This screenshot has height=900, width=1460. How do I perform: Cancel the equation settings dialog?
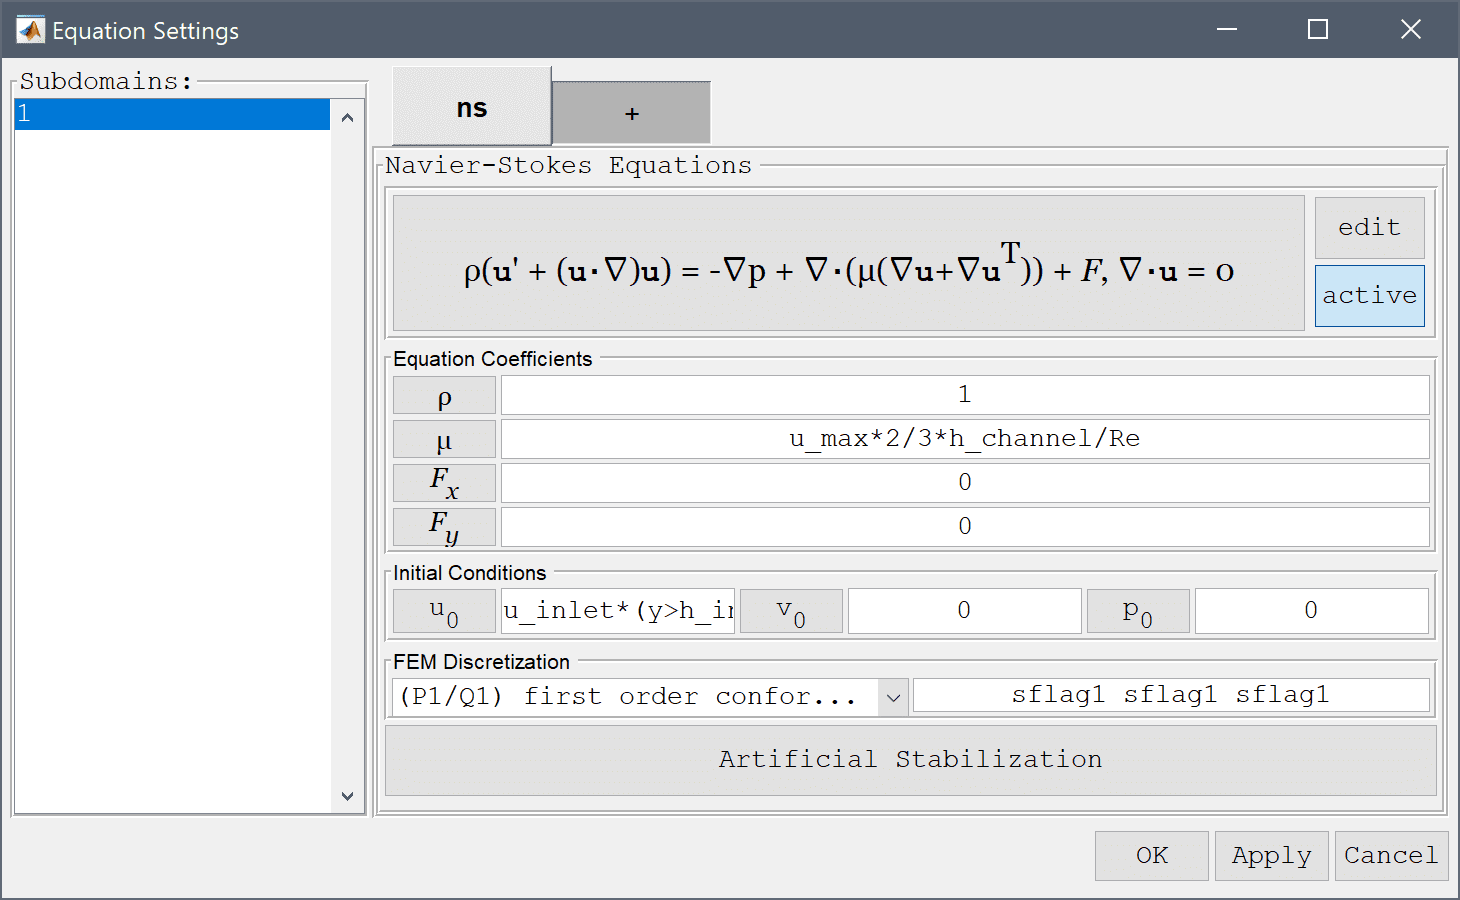click(1391, 856)
